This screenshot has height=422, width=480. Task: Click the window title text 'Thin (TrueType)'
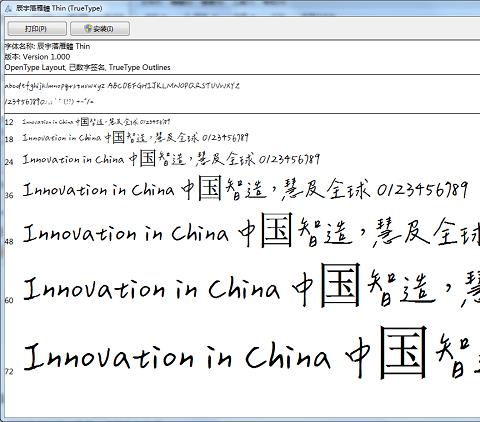click(77, 8)
